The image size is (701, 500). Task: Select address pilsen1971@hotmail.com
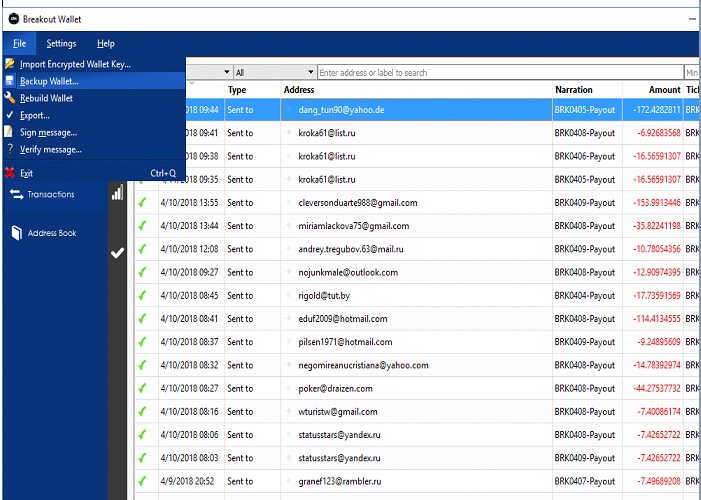pos(345,342)
